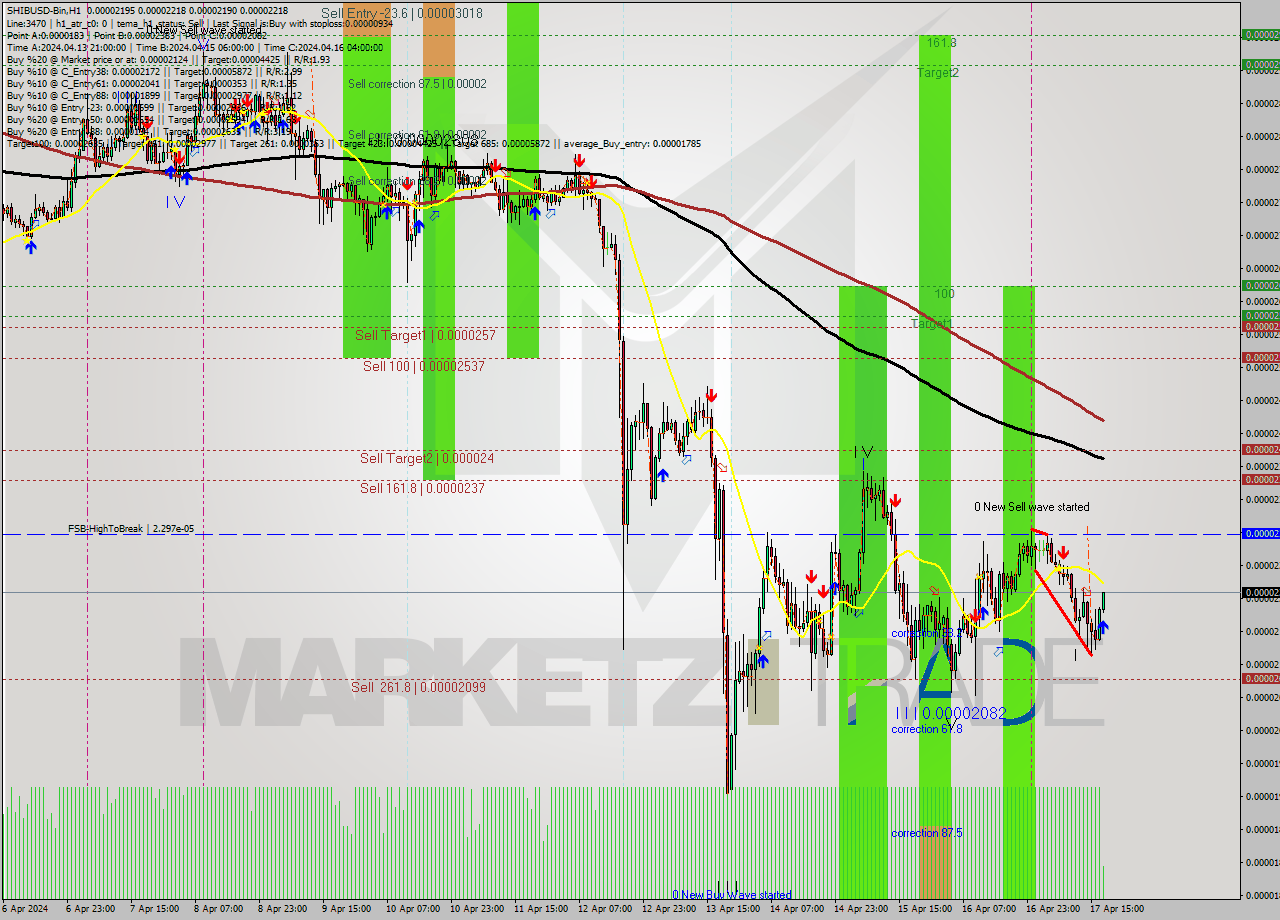Select the 'I I I 0.00002082' wave label
1280x920 pixels.
click(951, 713)
